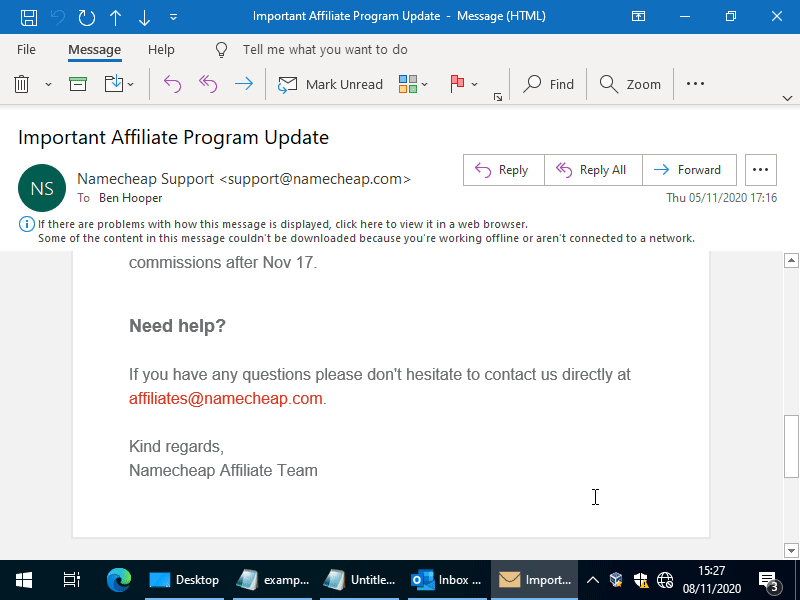
Task: Open the Help tab
Action: pyautogui.click(x=161, y=49)
